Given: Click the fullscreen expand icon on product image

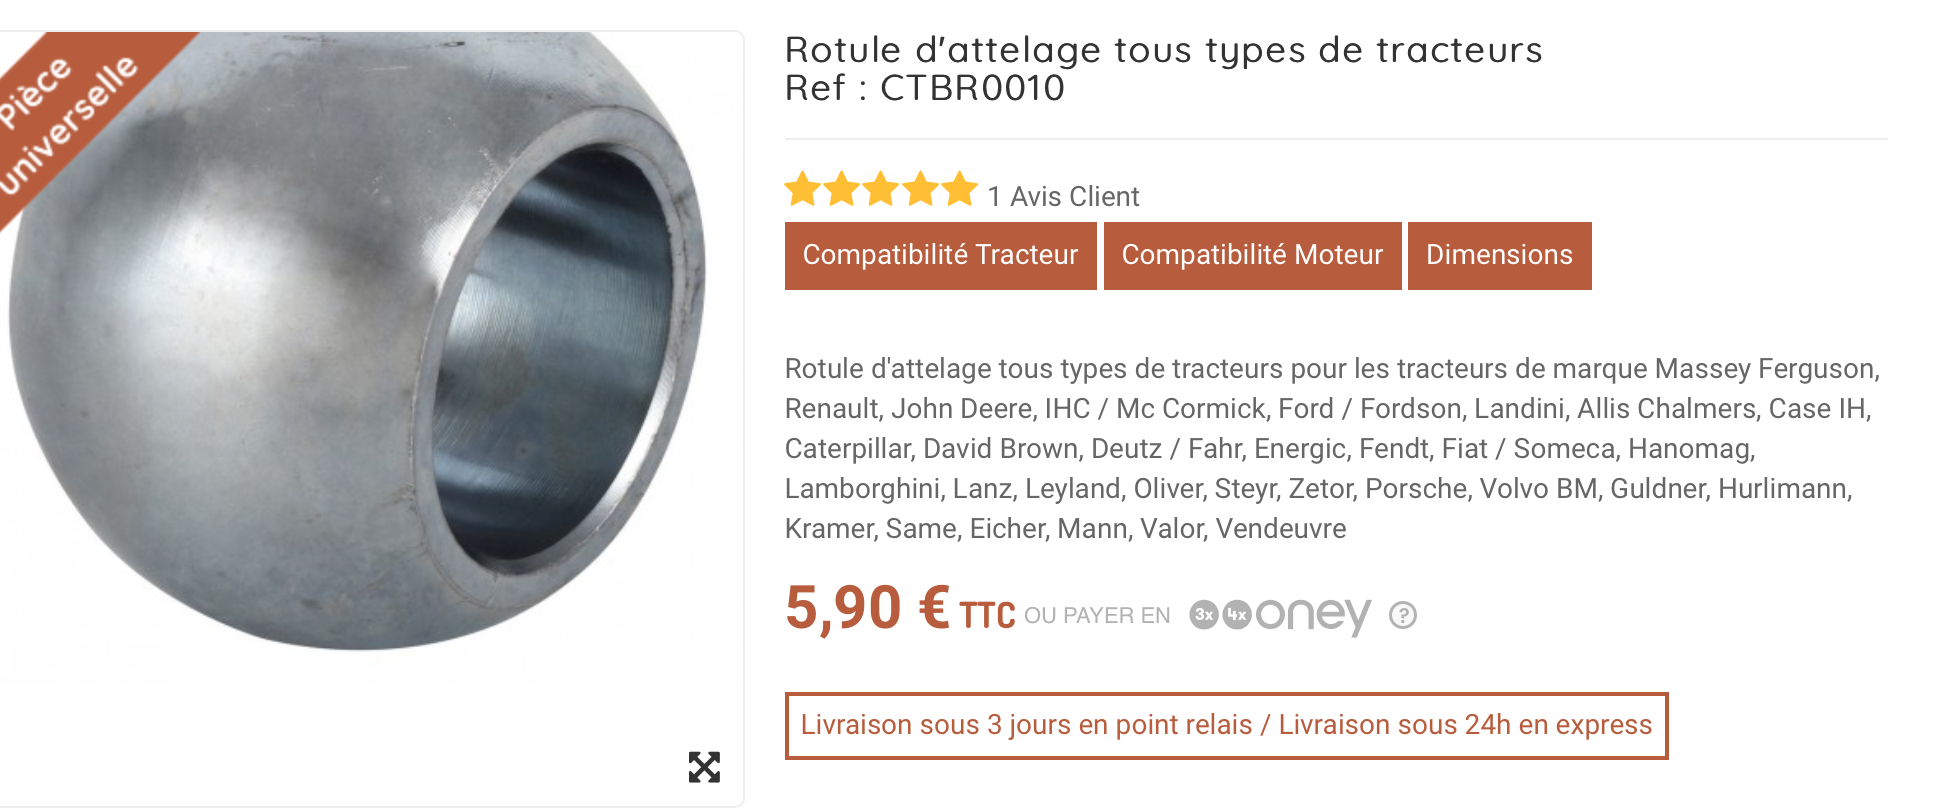Looking at the screenshot, I should [704, 767].
